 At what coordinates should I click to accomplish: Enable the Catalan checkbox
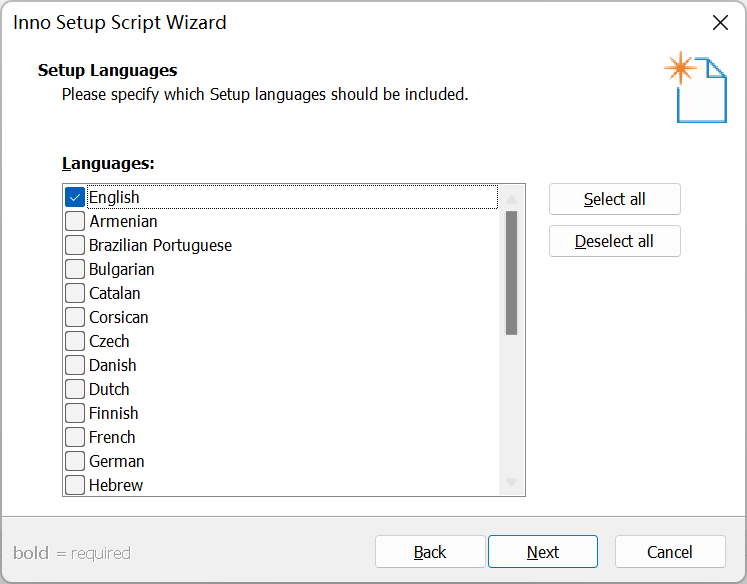tap(75, 293)
